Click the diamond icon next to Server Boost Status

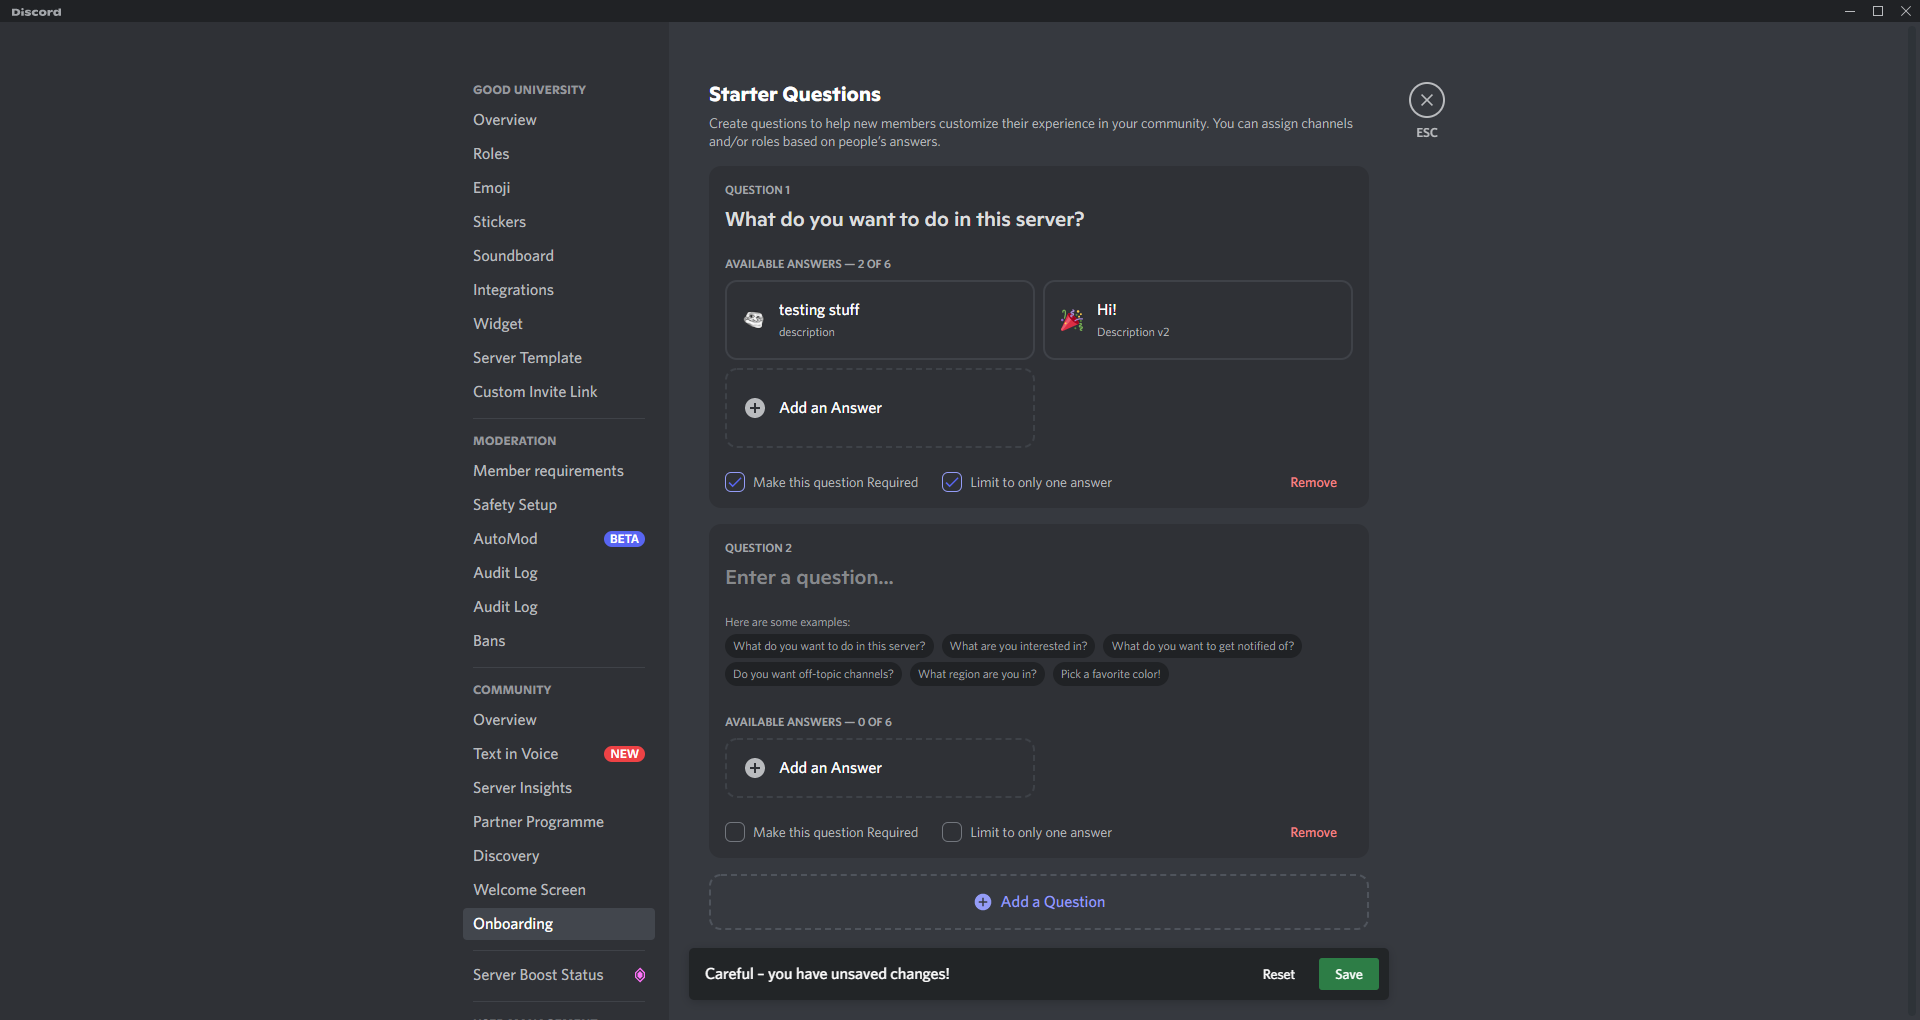(640, 975)
